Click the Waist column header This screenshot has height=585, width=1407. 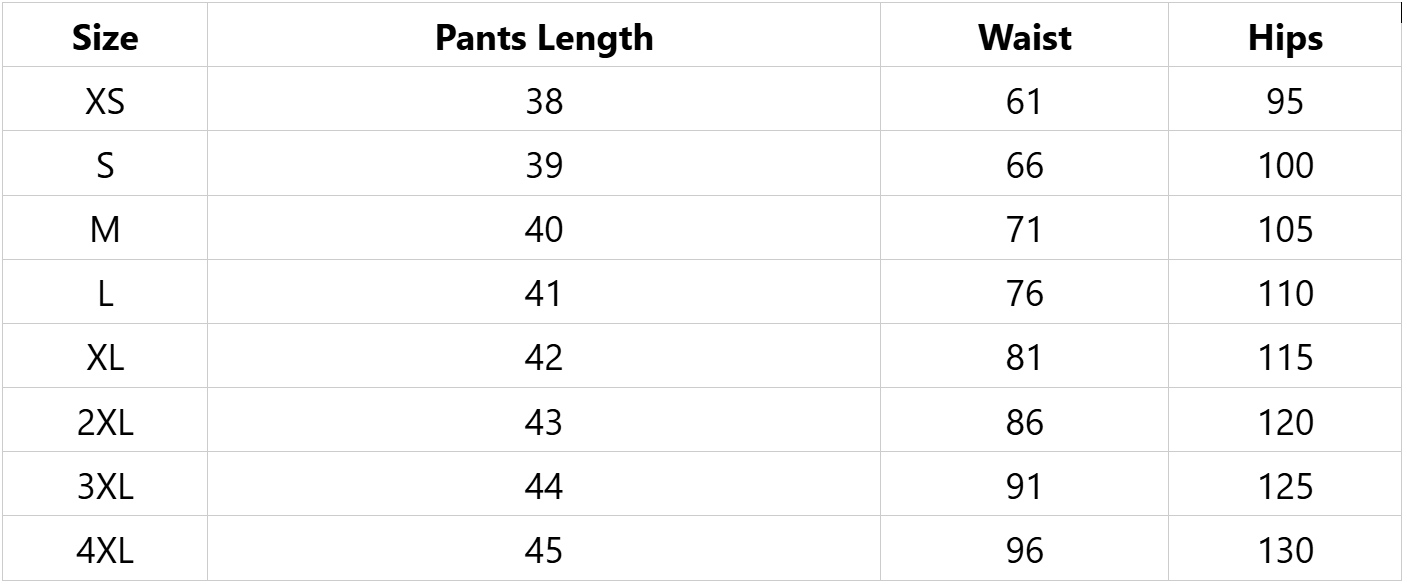coord(1025,37)
